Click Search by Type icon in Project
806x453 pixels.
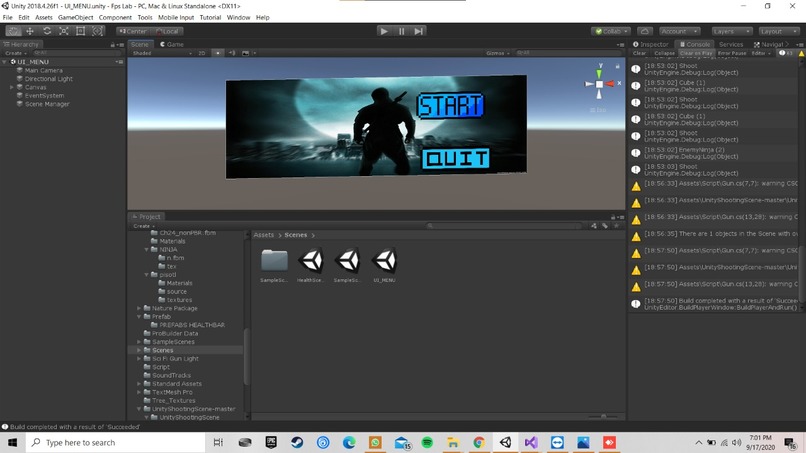[x=594, y=226]
